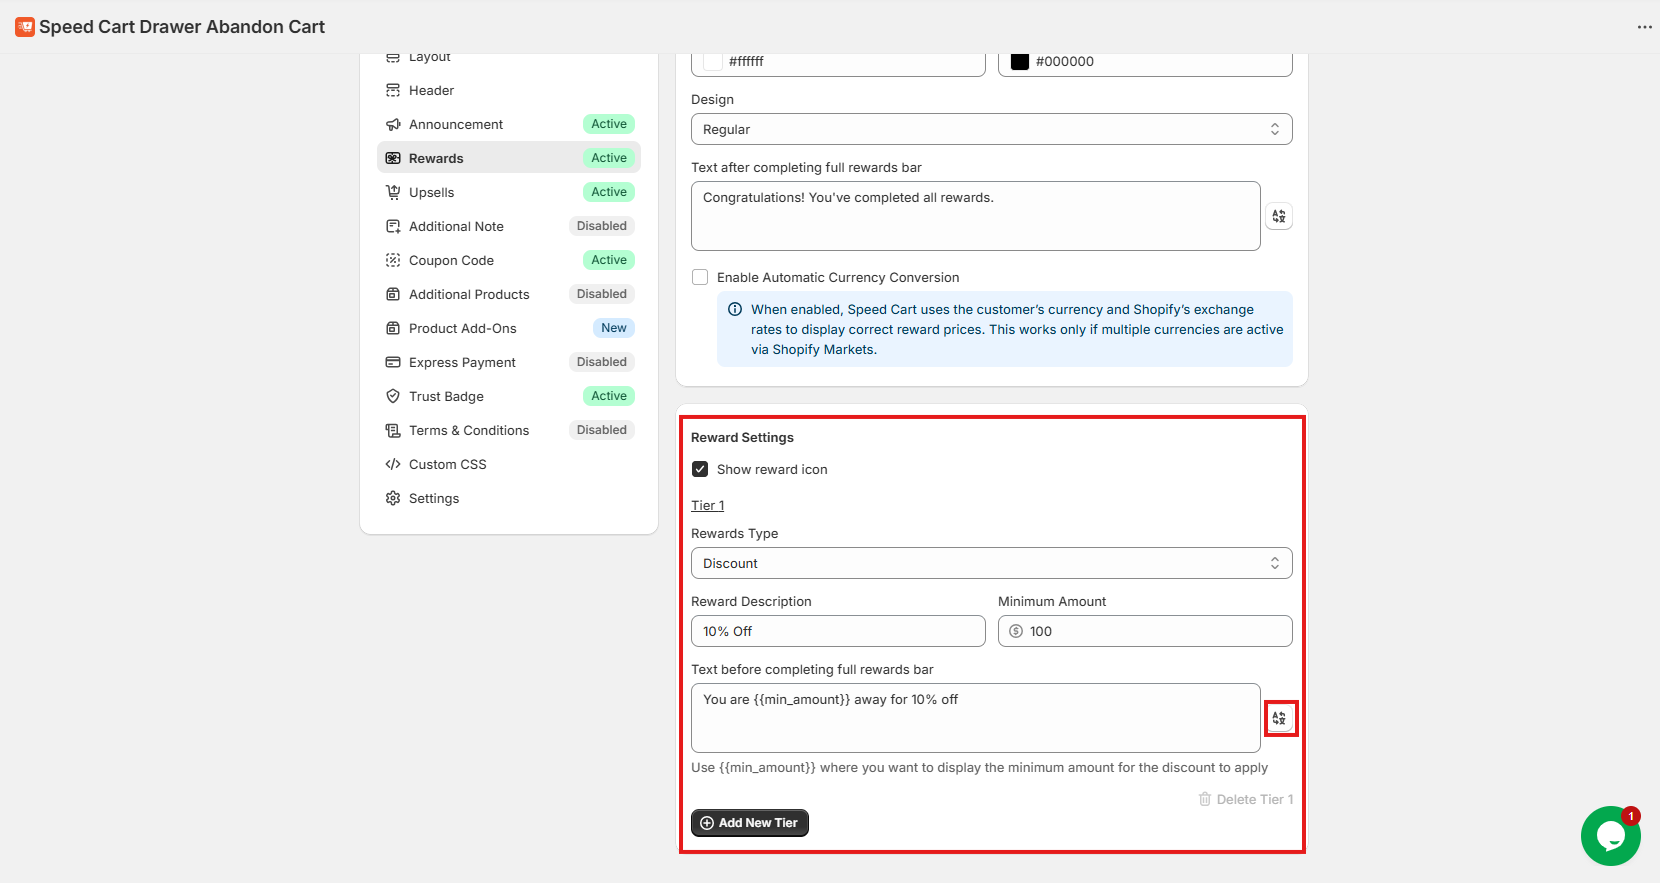Viewport: 1660px width, 883px height.
Task: Click the Upsells cart icon in sidebar
Action: (x=393, y=192)
